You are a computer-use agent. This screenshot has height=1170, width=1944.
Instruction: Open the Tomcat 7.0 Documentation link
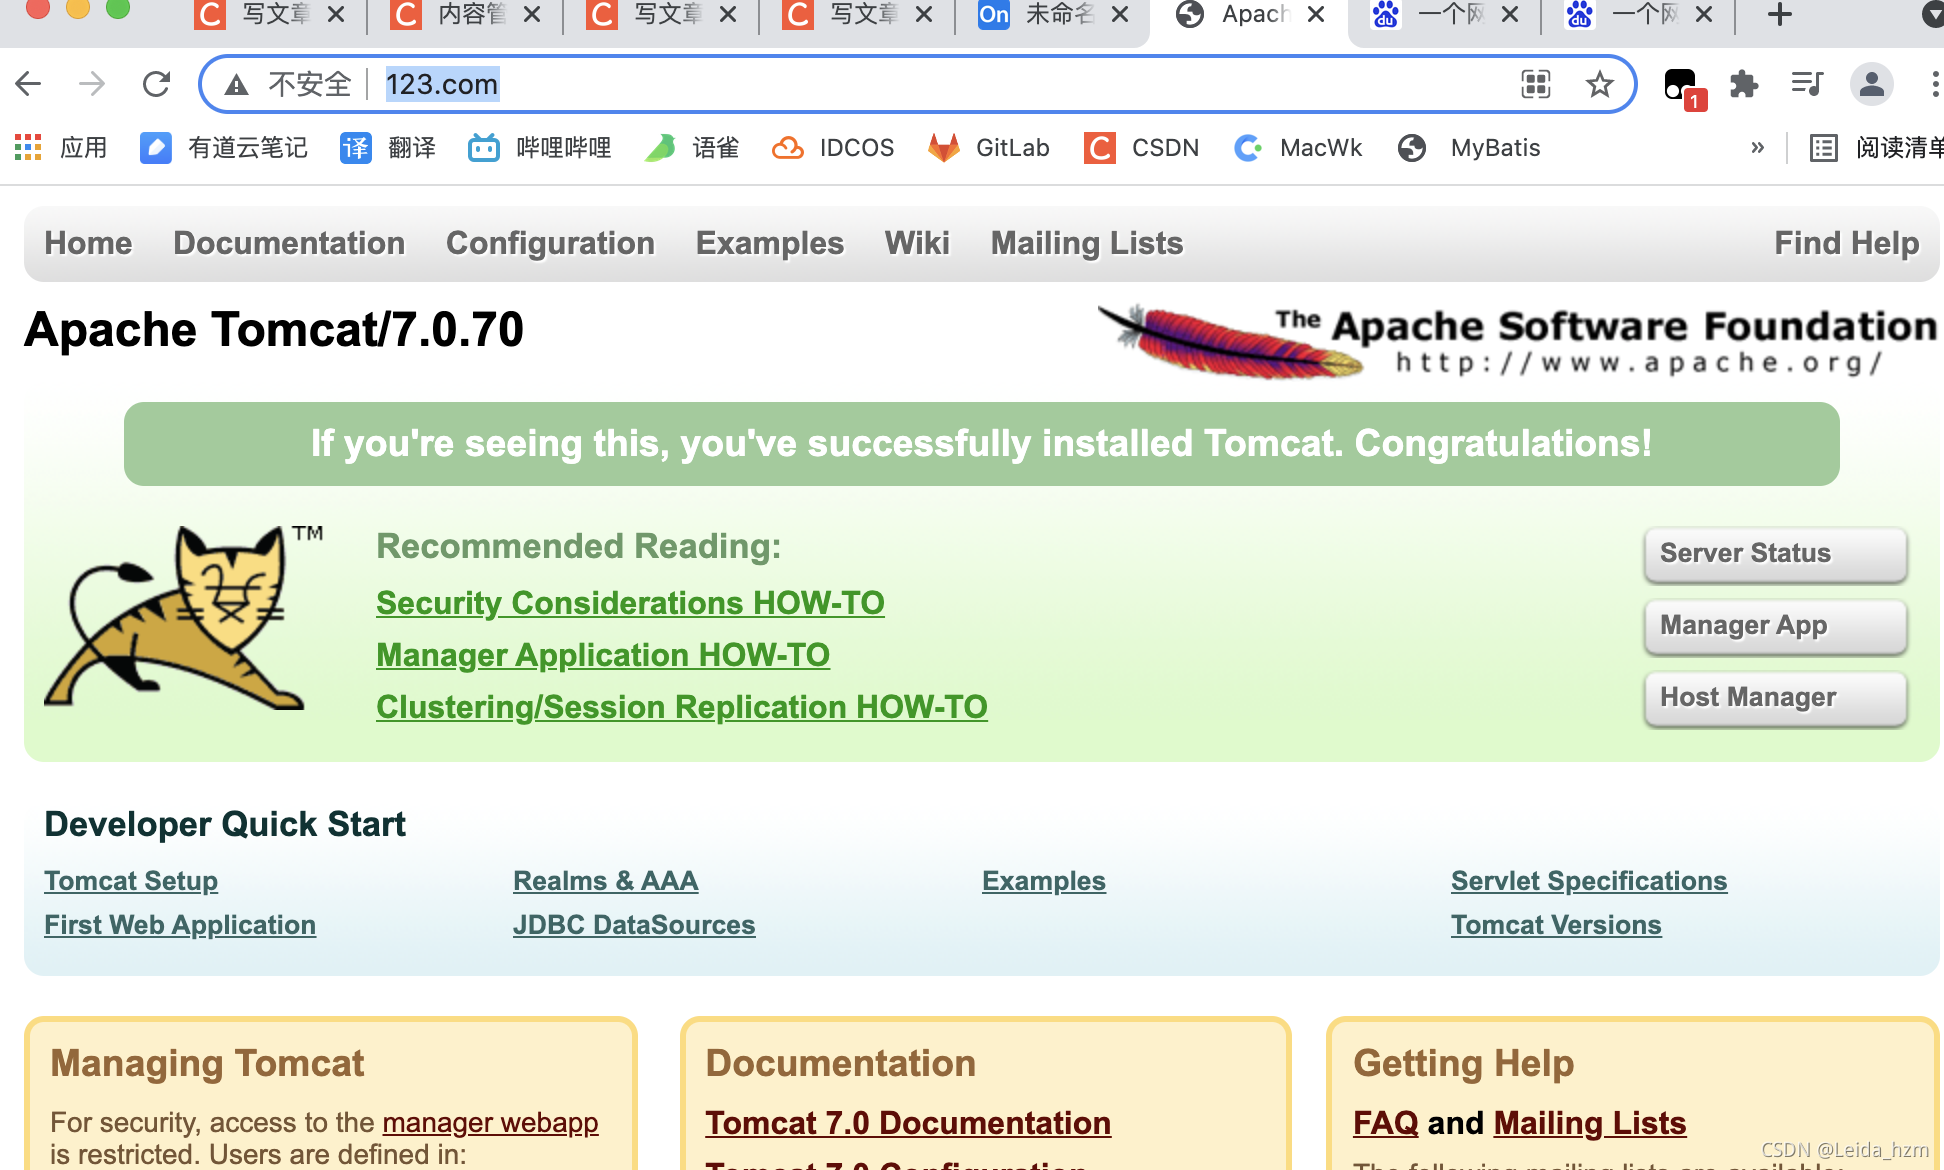[908, 1123]
